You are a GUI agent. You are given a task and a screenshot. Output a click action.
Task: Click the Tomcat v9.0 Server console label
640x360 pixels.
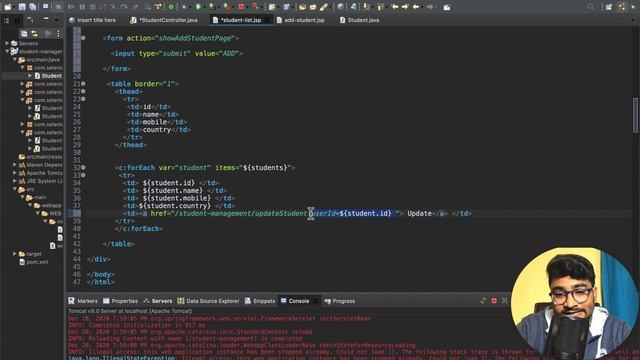130,311
